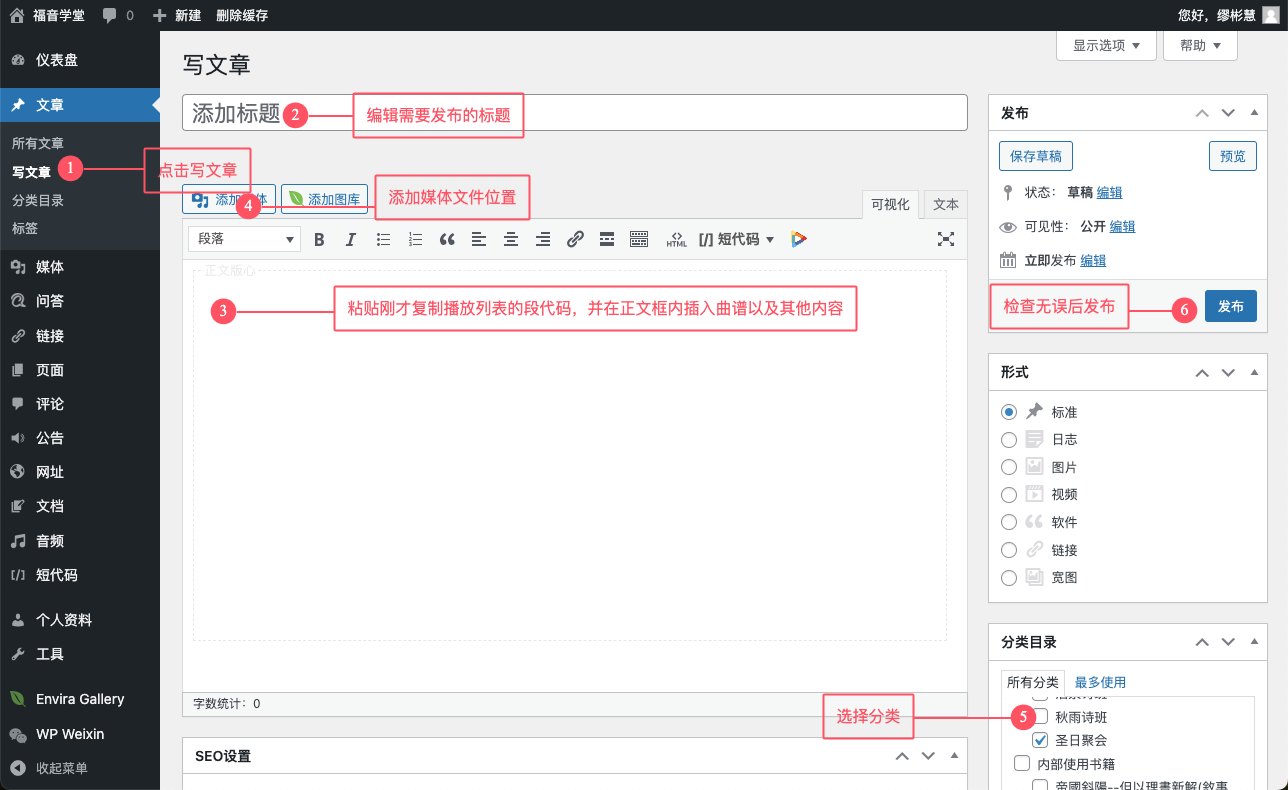Click 删除缓存 in admin bar

pyautogui.click(x=242, y=15)
